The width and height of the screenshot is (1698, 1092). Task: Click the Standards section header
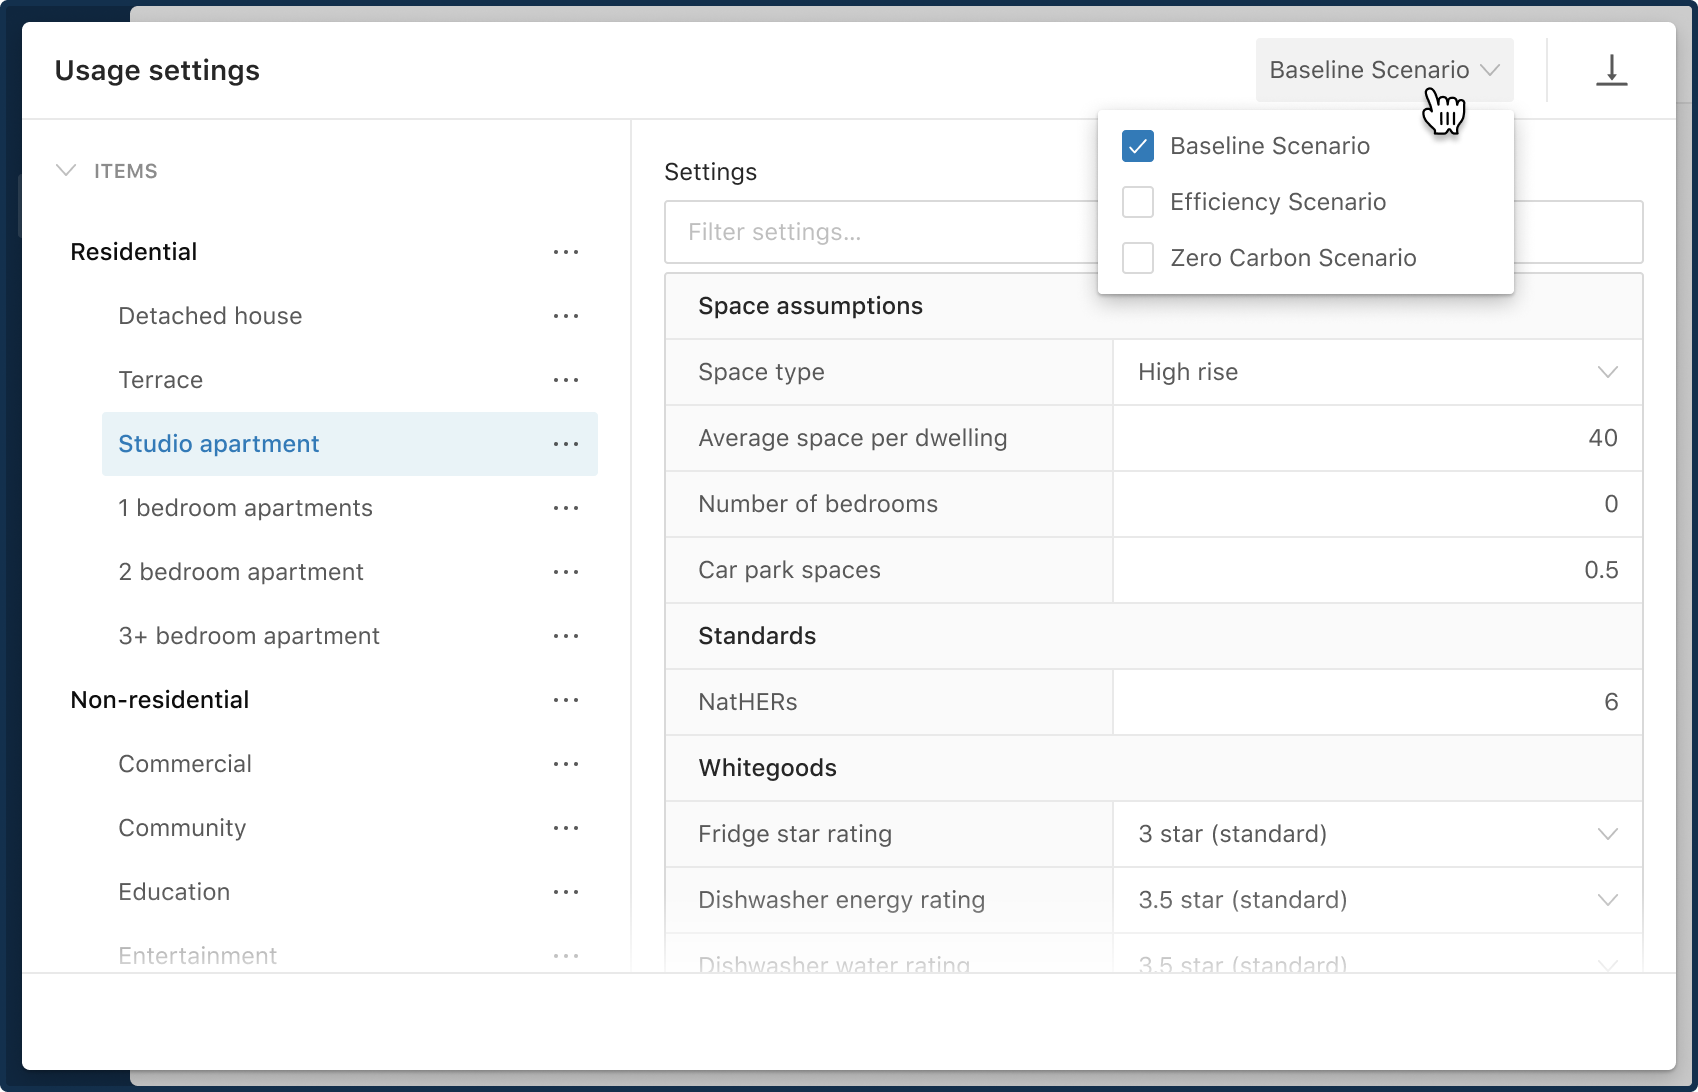[1153, 636]
